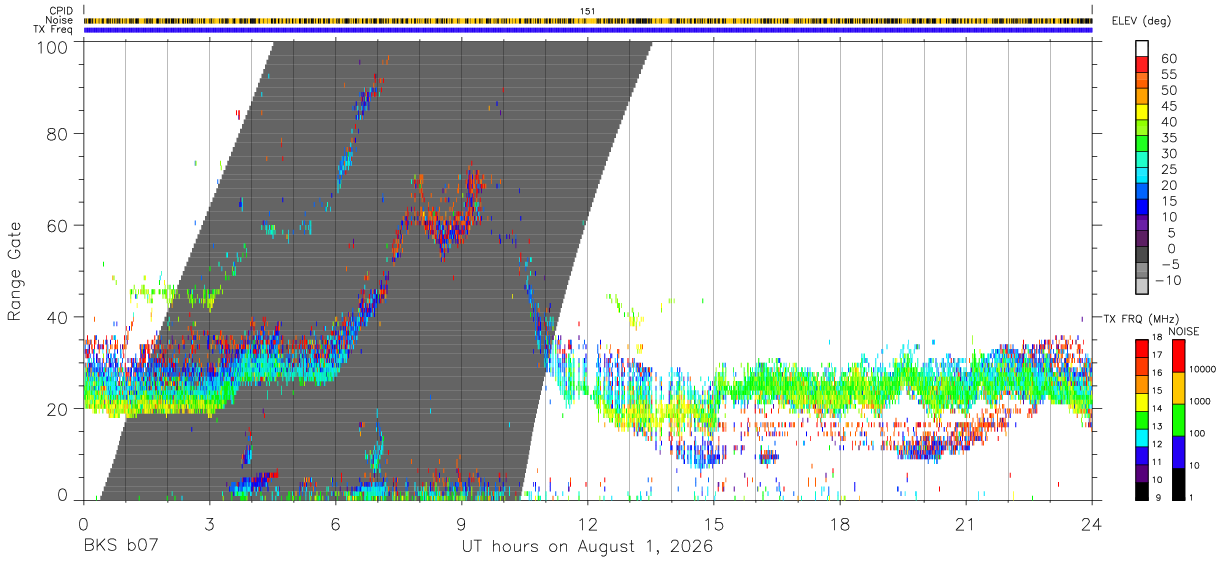
Task: Click the red 18 MHz TX frequency swatch
Action: pos(1141,347)
